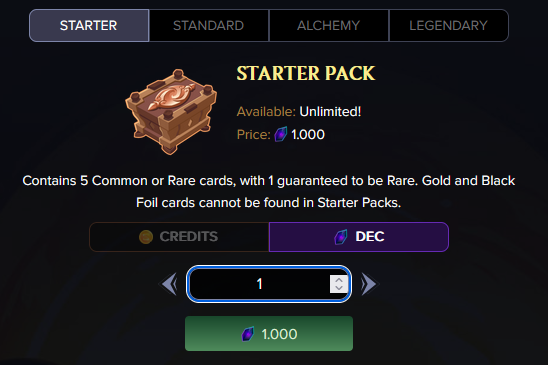Click the Starter Pack chest image
Image resolution: width=548 pixels, height=365 pixels.
click(171, 111)
